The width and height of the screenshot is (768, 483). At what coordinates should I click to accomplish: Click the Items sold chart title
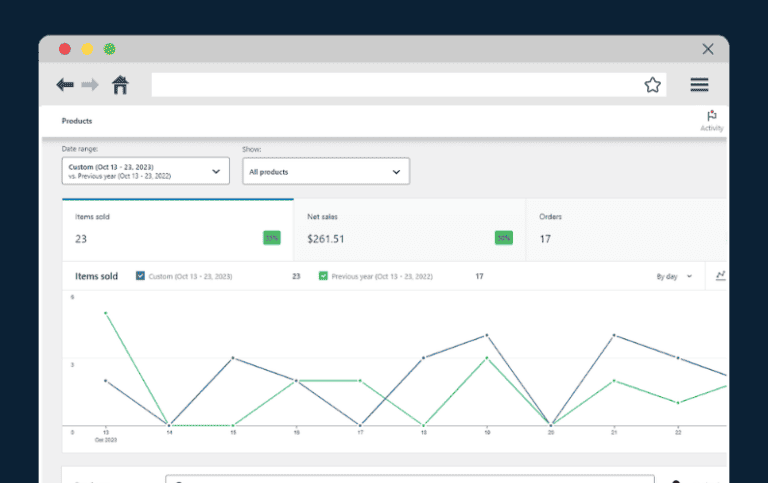pos(96,276)
